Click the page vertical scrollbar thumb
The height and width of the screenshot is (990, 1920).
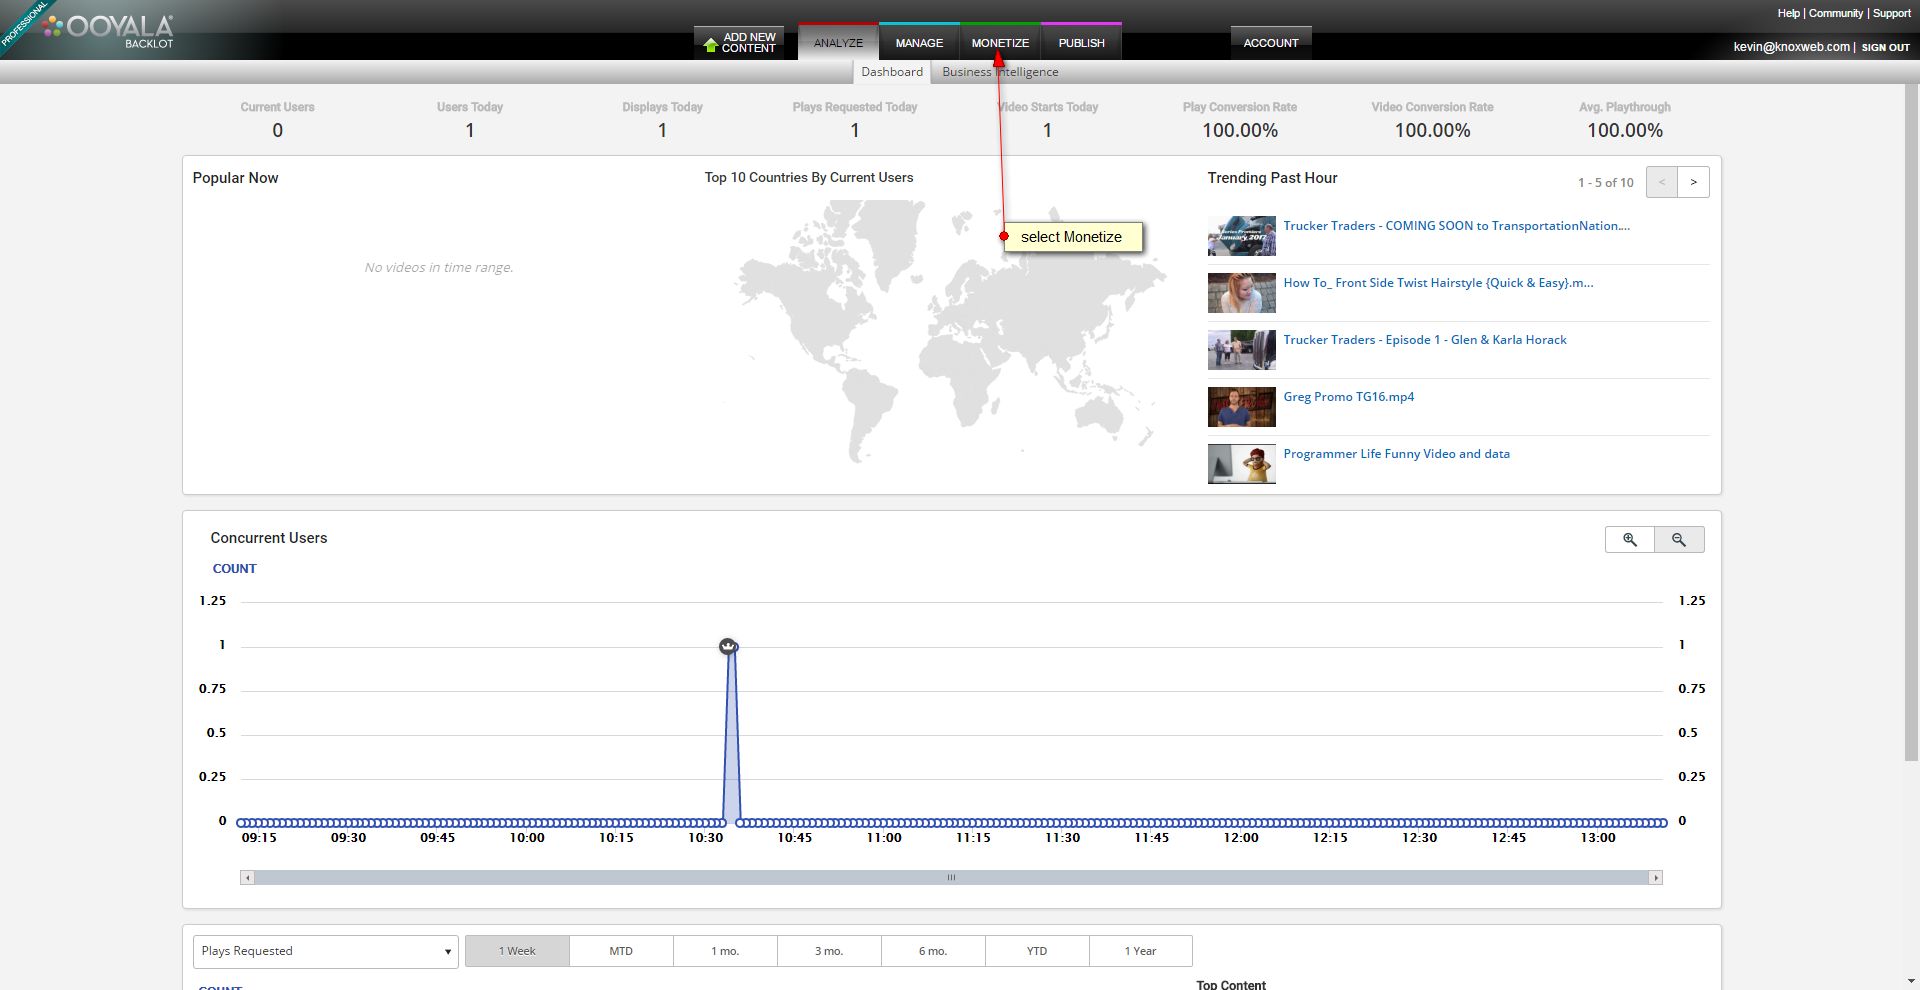point(1912,420)
